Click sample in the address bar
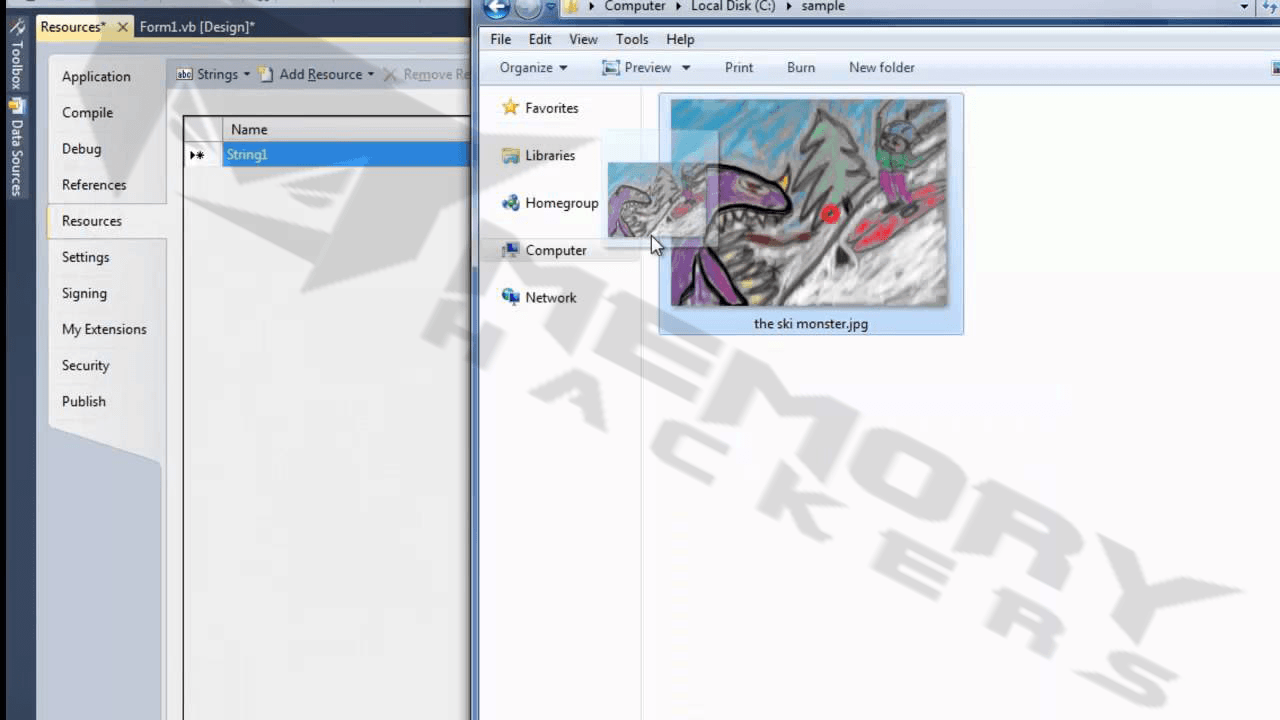 pos(823,7)
